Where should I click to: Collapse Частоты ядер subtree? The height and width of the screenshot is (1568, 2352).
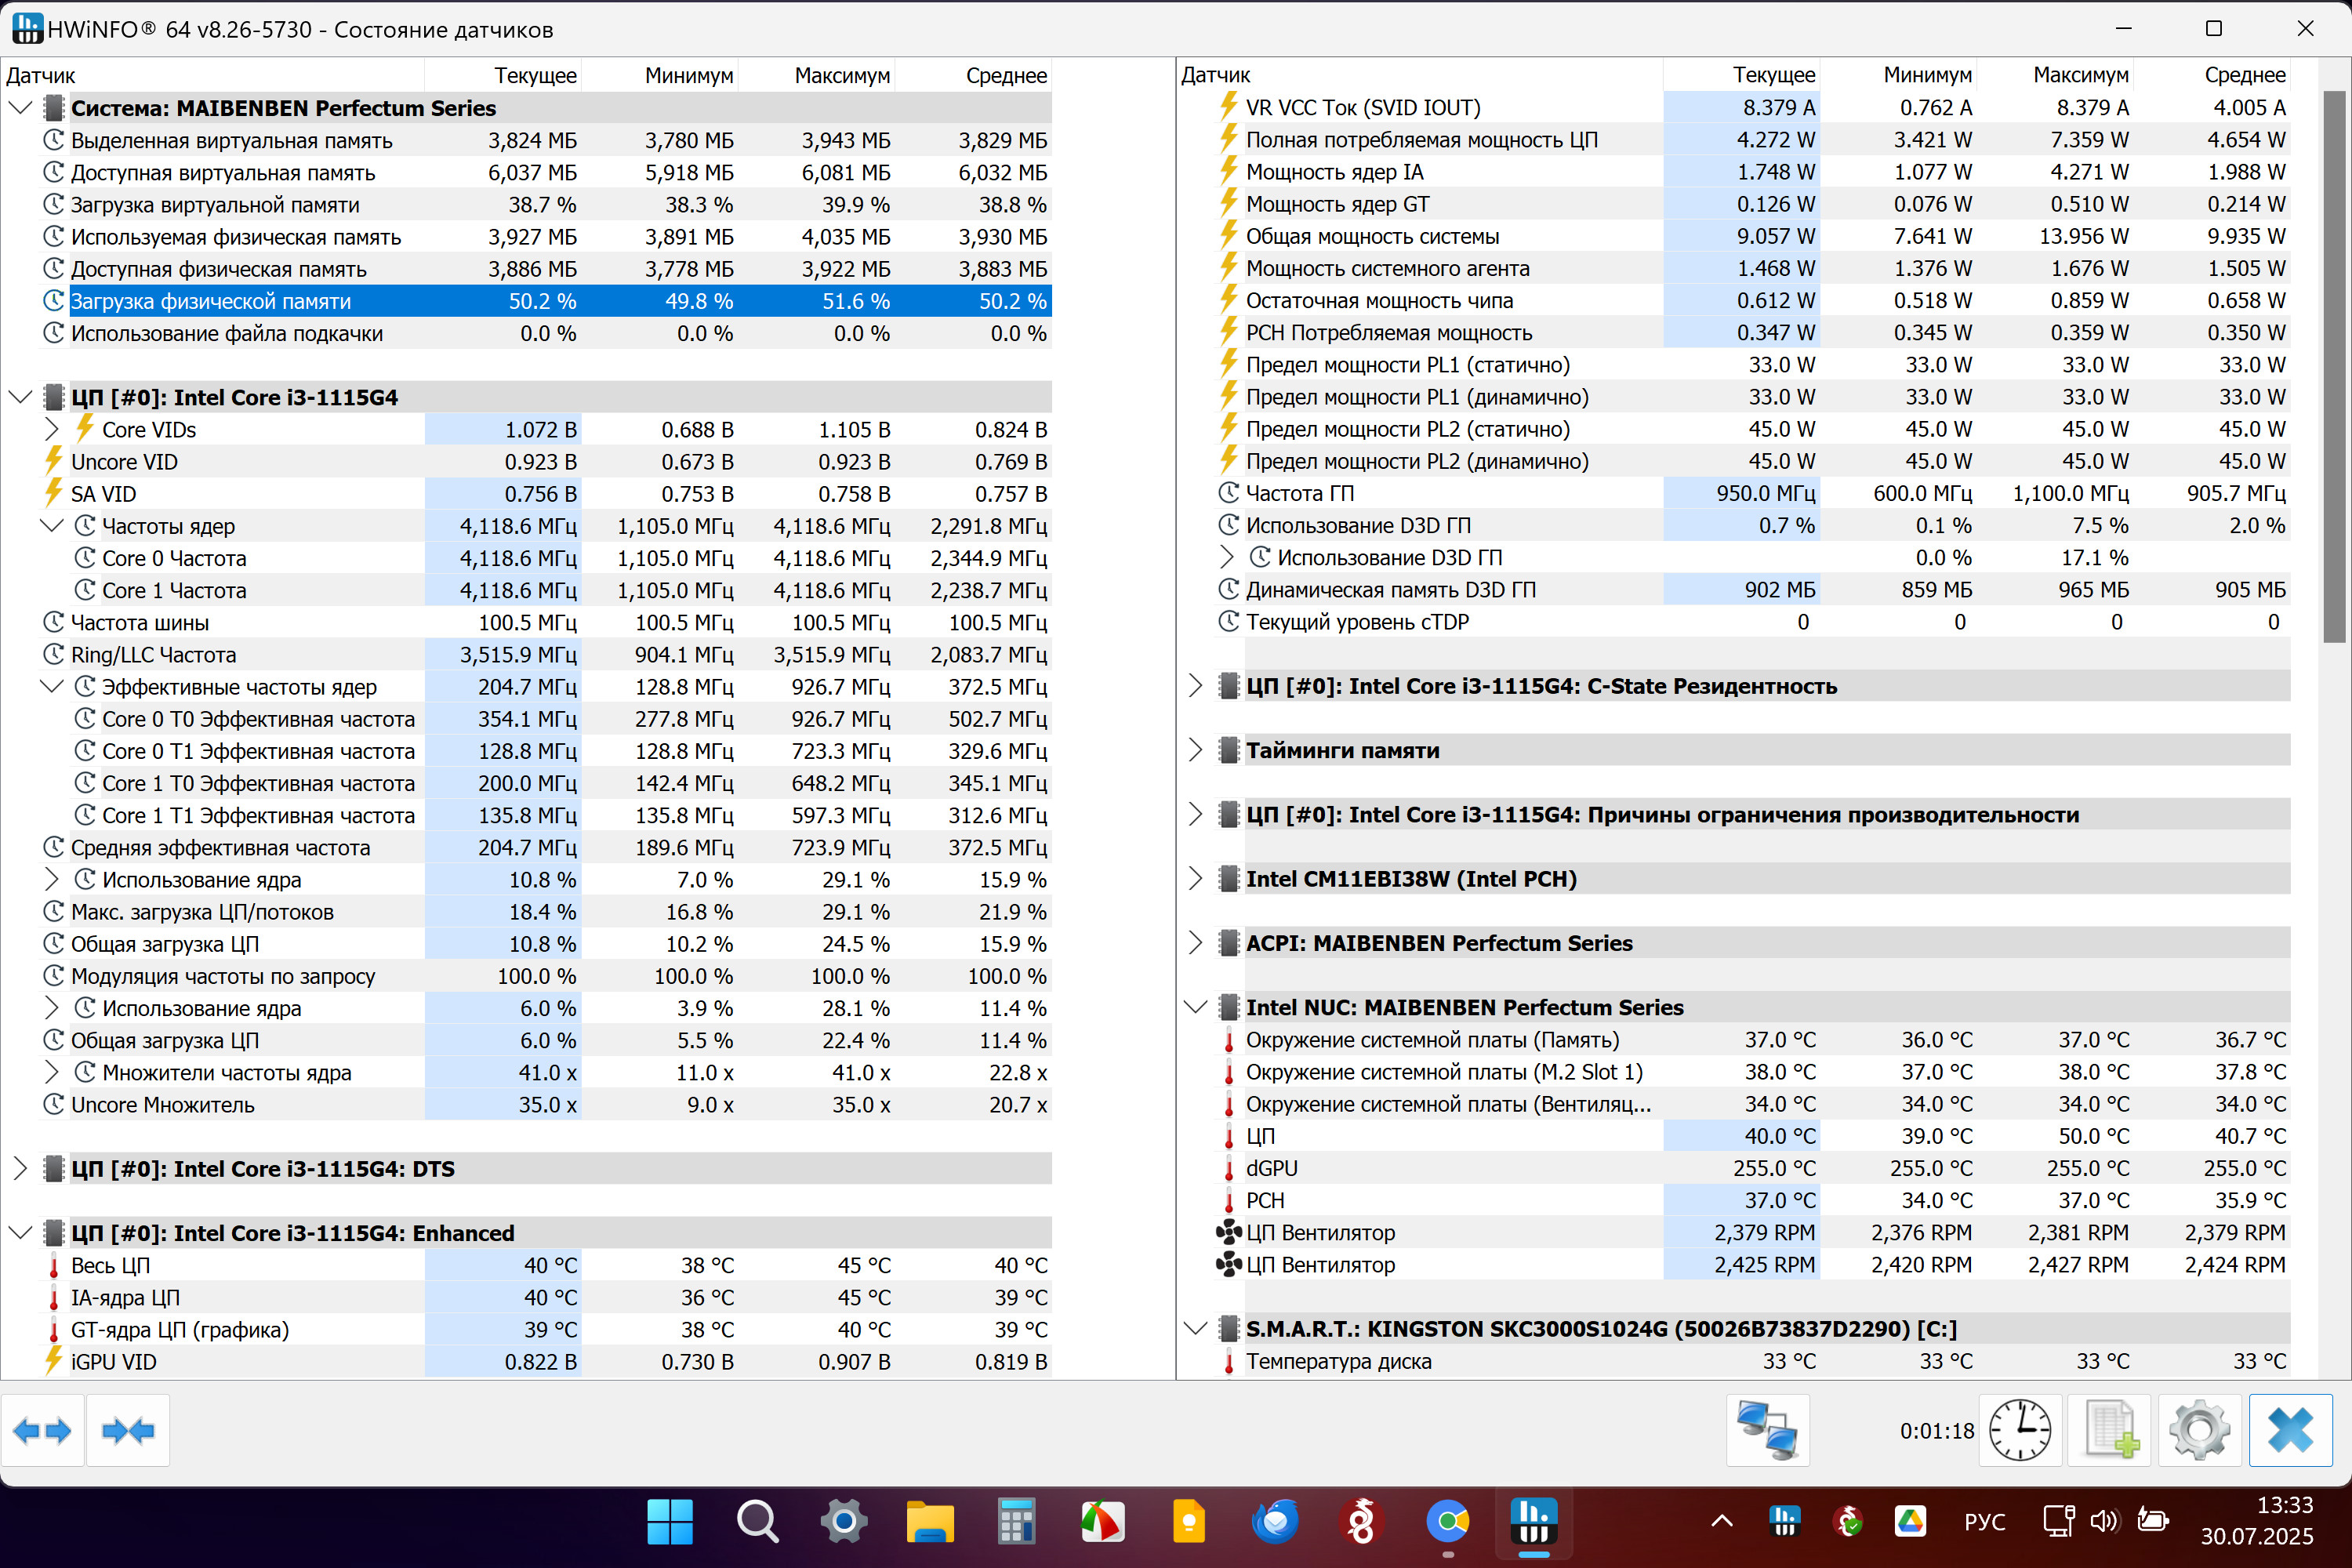[x=52, y=526]
